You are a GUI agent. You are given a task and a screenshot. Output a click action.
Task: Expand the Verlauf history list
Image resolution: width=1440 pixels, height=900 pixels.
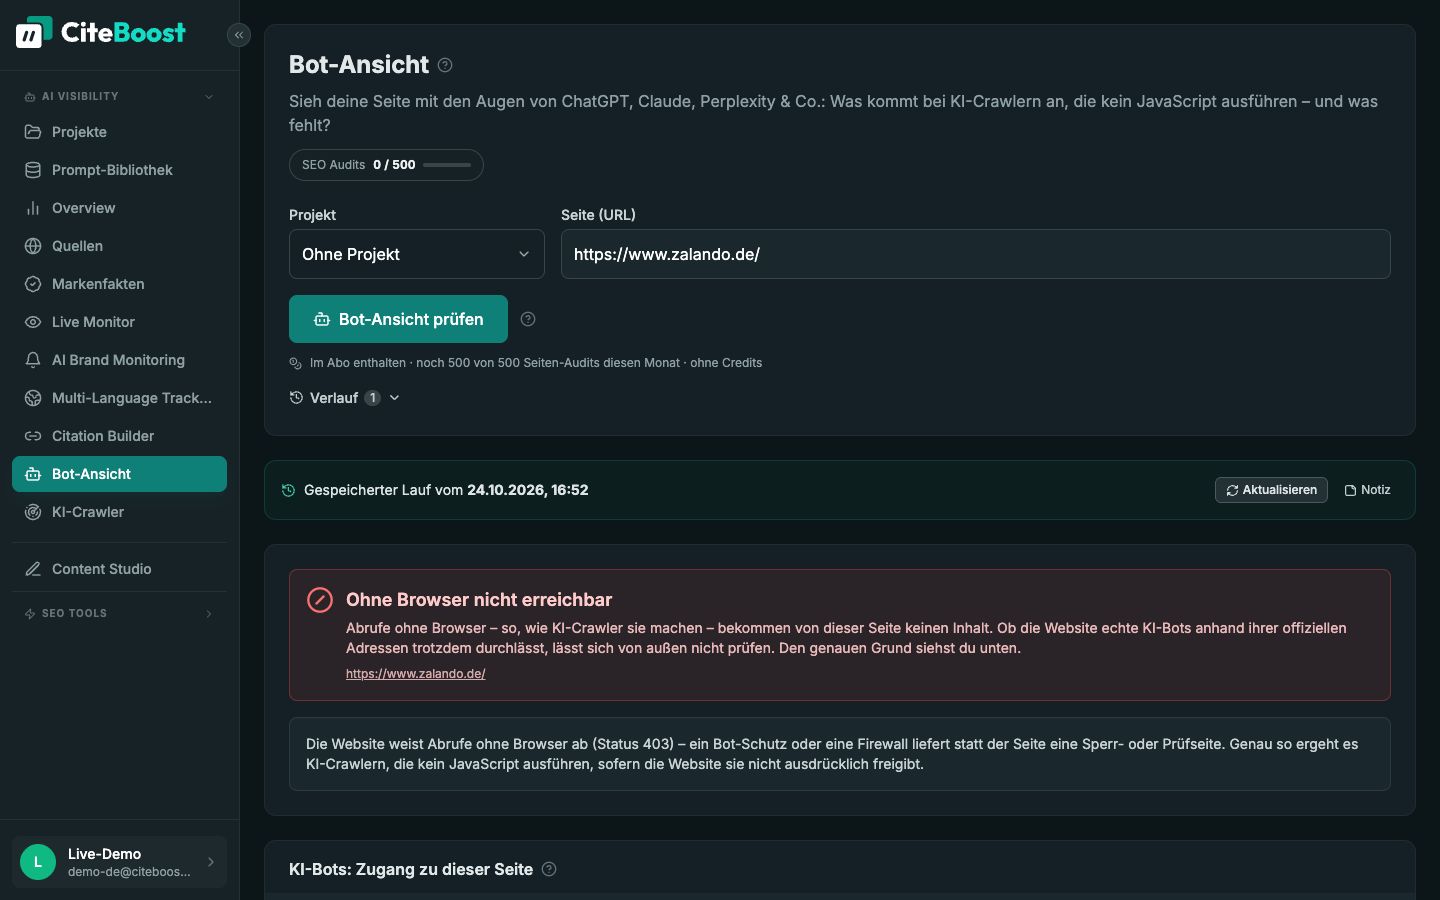[x=345, y=398]
